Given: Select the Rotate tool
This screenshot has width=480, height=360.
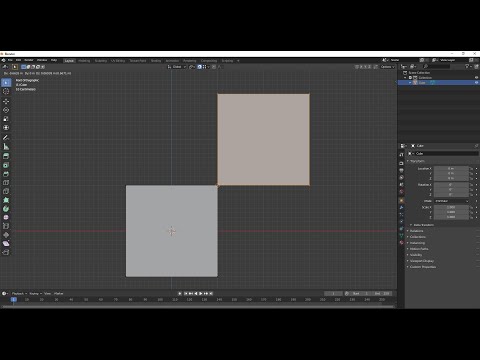Looking at the screenshot, I should (x=6, y=110).
